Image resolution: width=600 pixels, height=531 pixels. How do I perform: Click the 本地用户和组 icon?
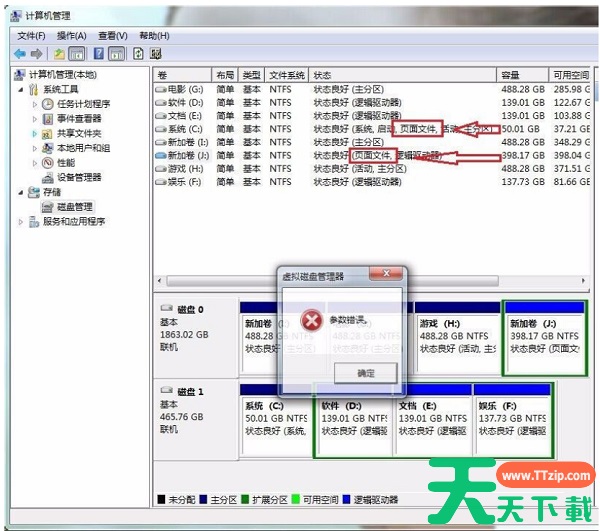click(x=47, y=148)
